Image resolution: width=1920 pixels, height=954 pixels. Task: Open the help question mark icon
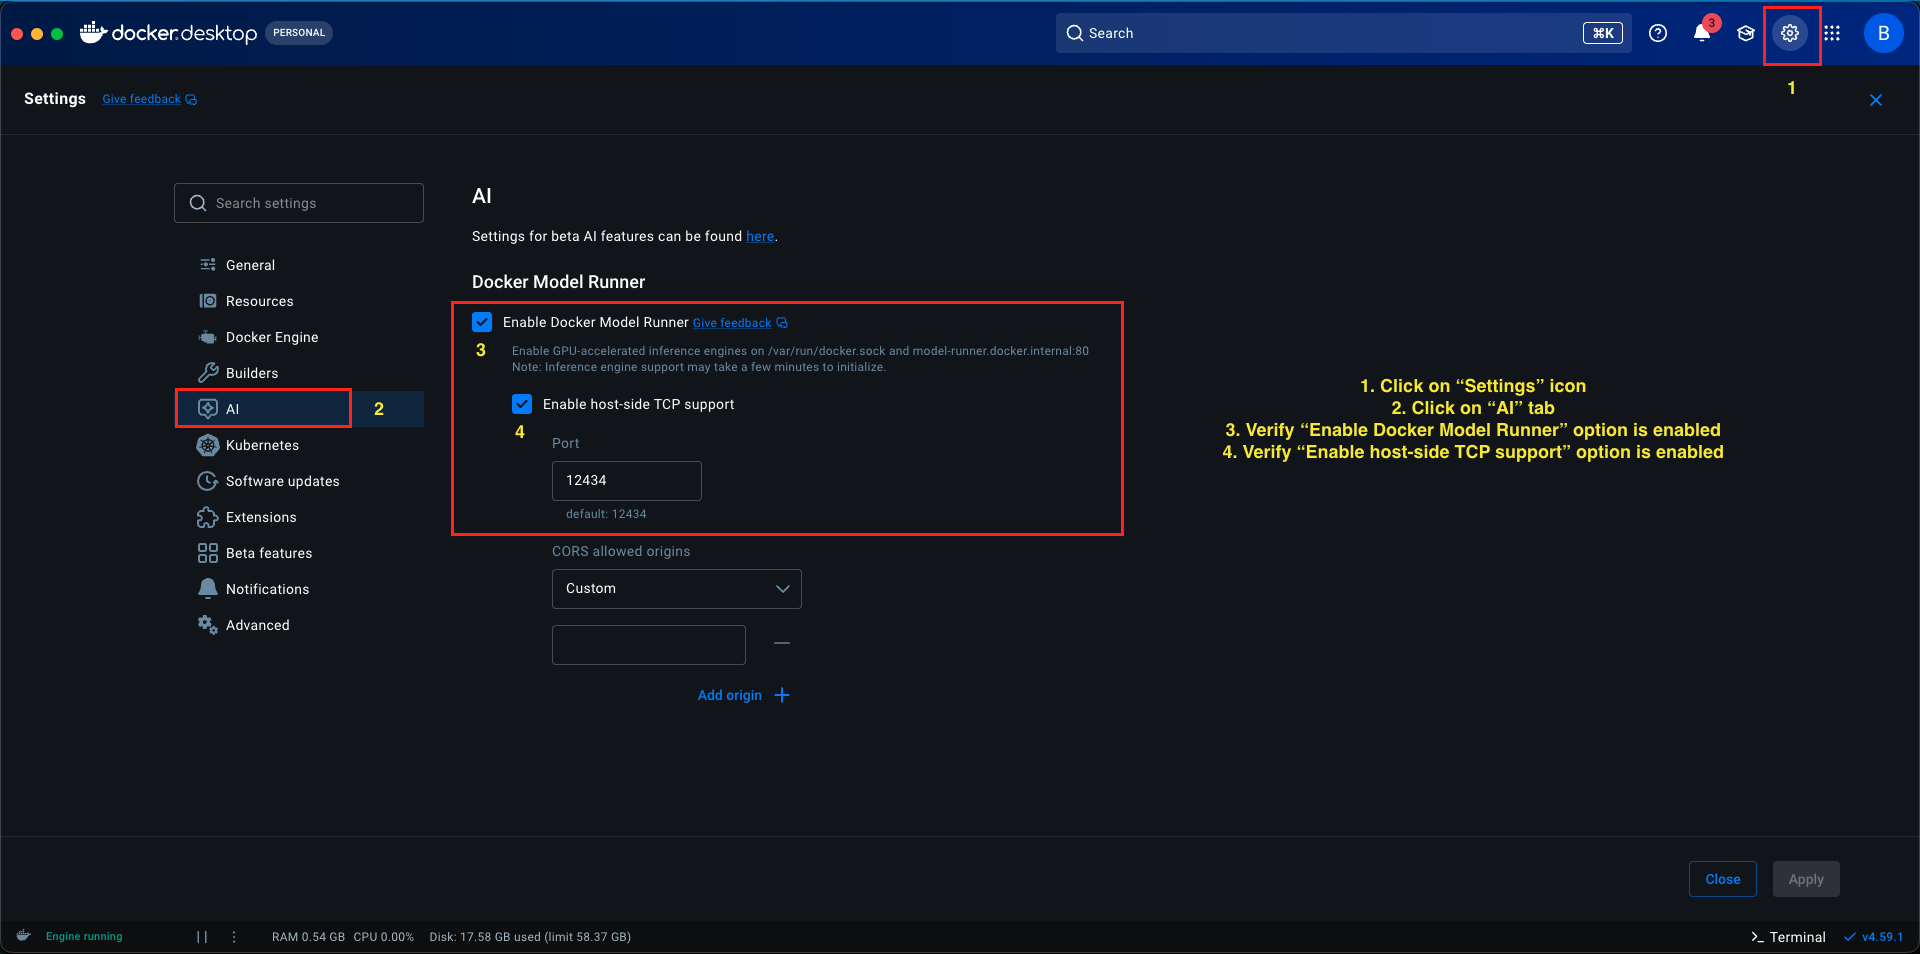pos(1658,33)
